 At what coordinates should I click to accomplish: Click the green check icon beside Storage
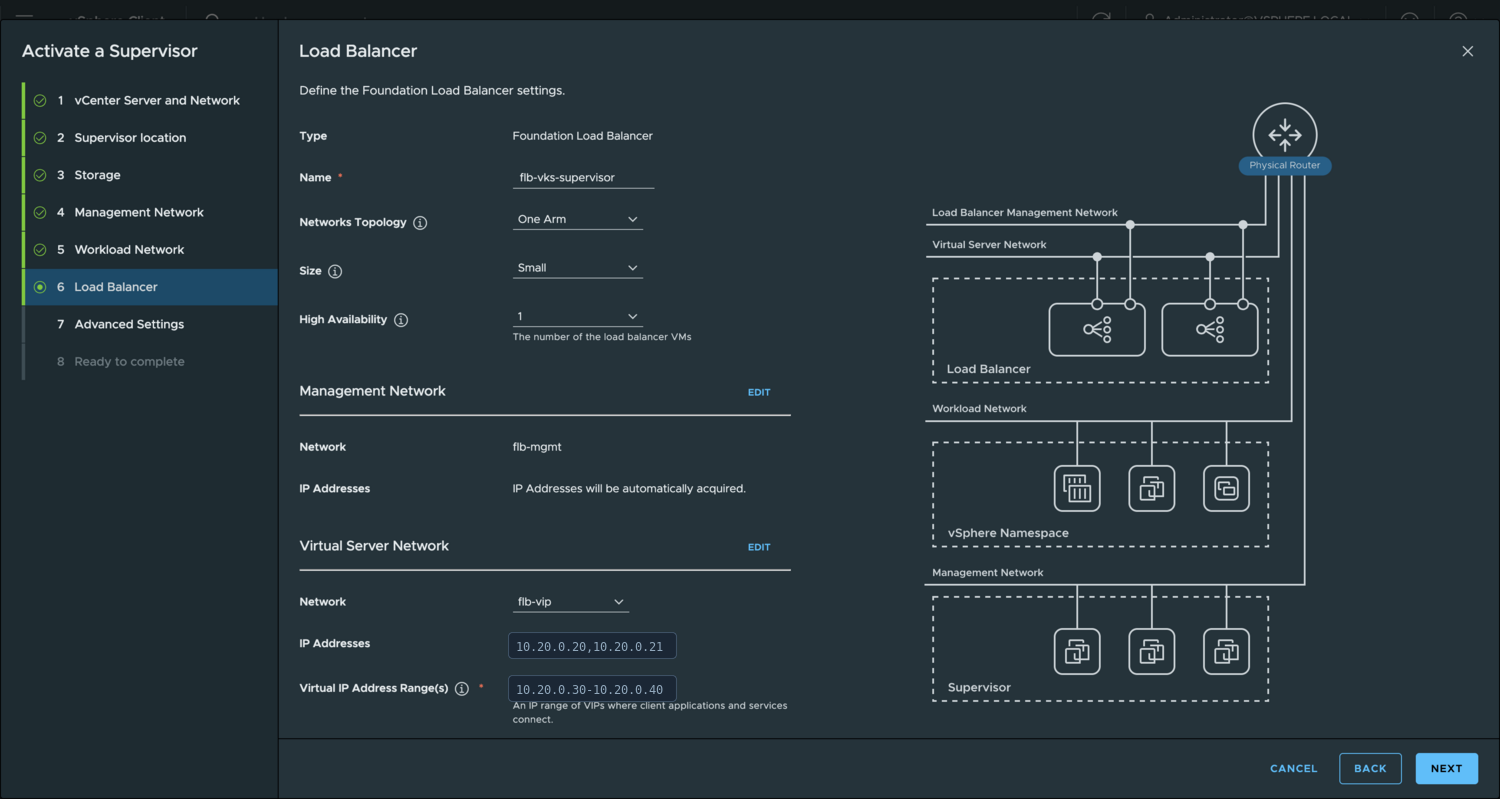tap(40, 175)
